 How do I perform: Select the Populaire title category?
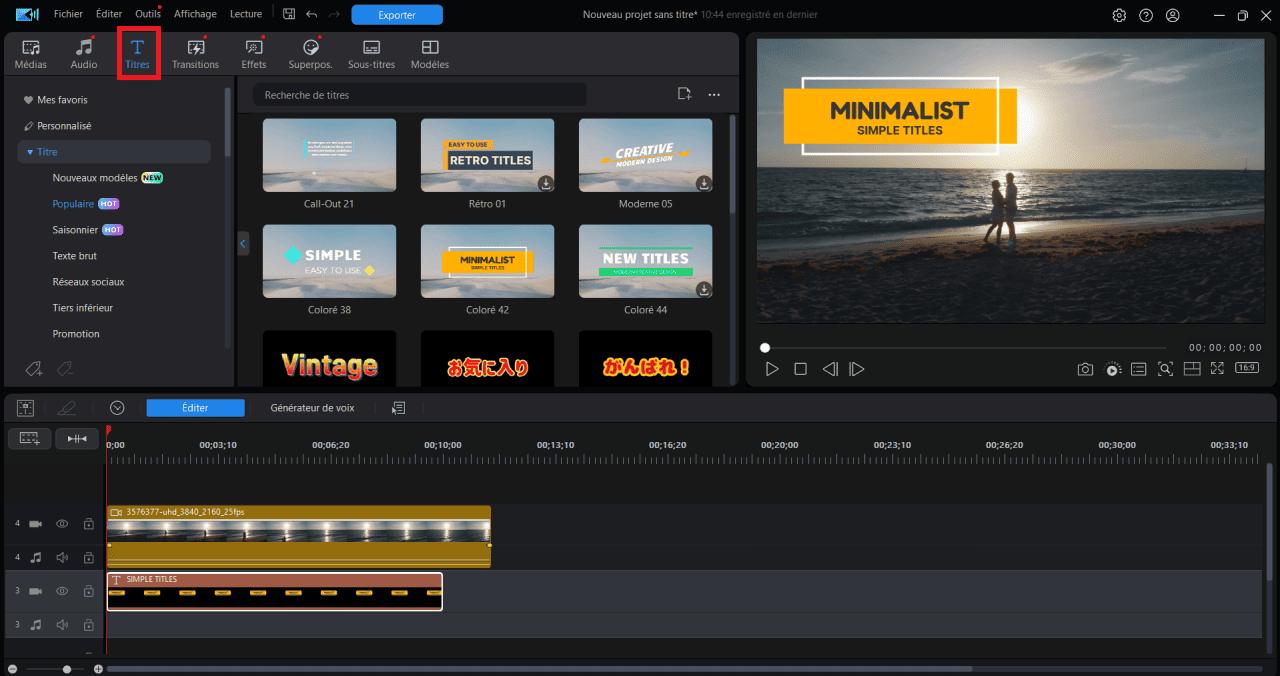click(x=73, y=204)
